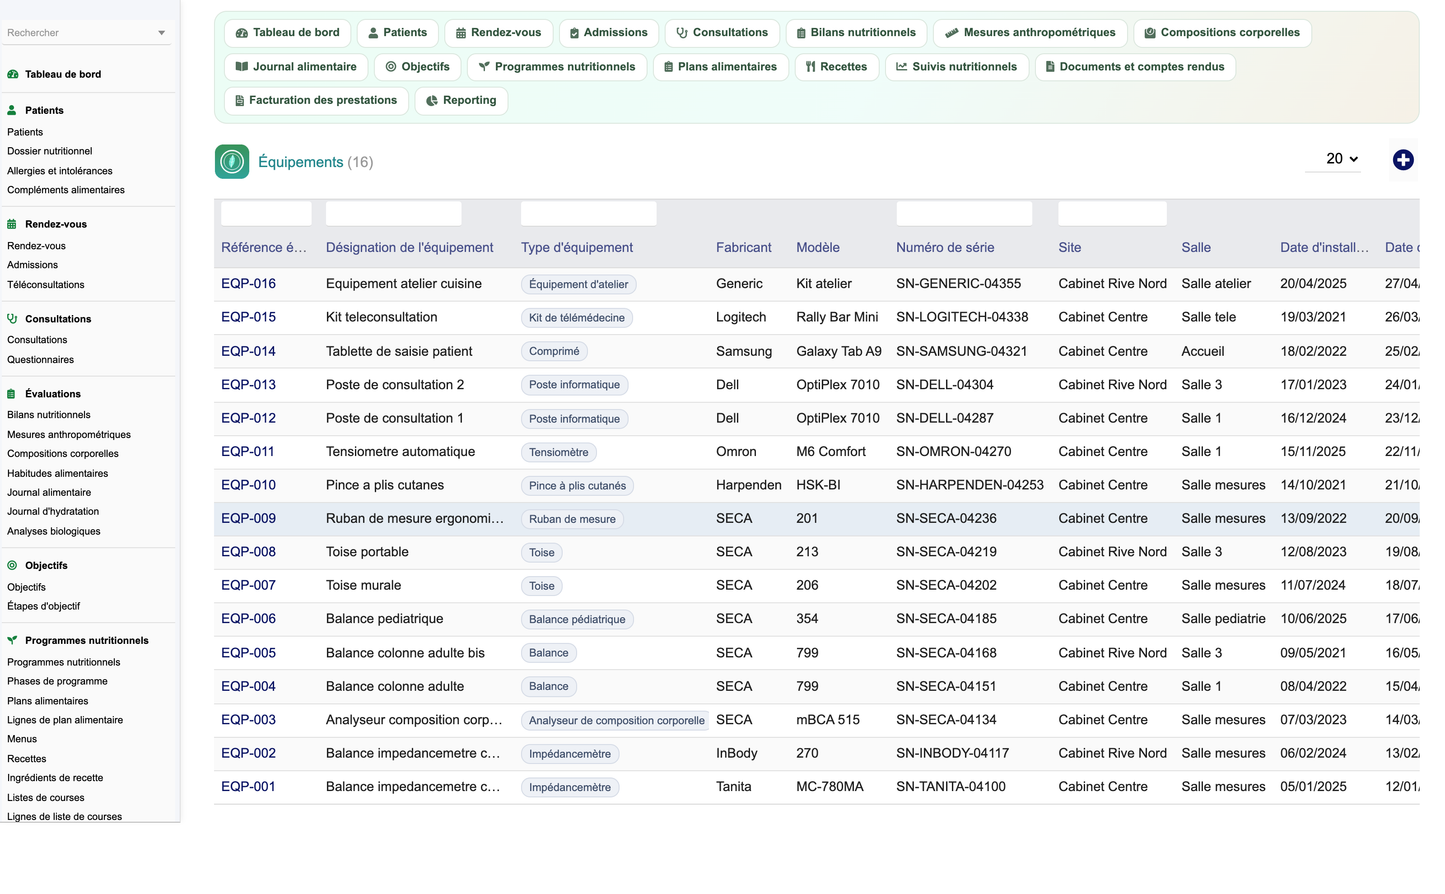This screenshot has height=894, width=1445.
Task: Open Allergies et intolérances in sidebar
Action: tap(59, 171)
